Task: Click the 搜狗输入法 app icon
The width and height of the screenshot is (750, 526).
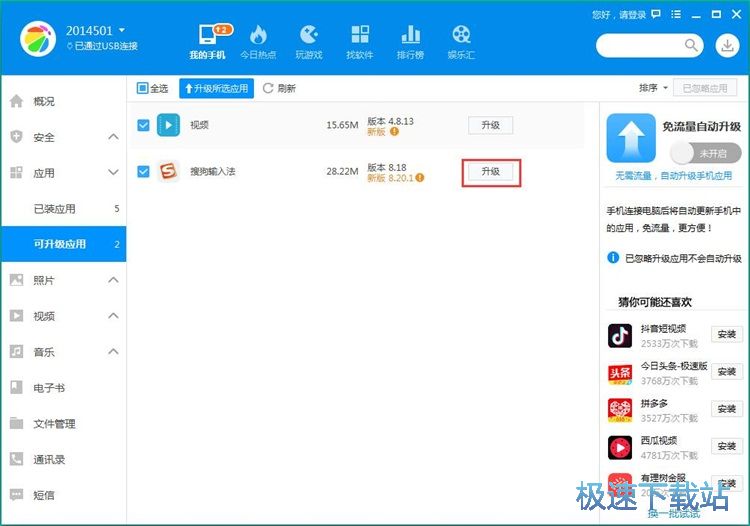Action: coord(168,171)
